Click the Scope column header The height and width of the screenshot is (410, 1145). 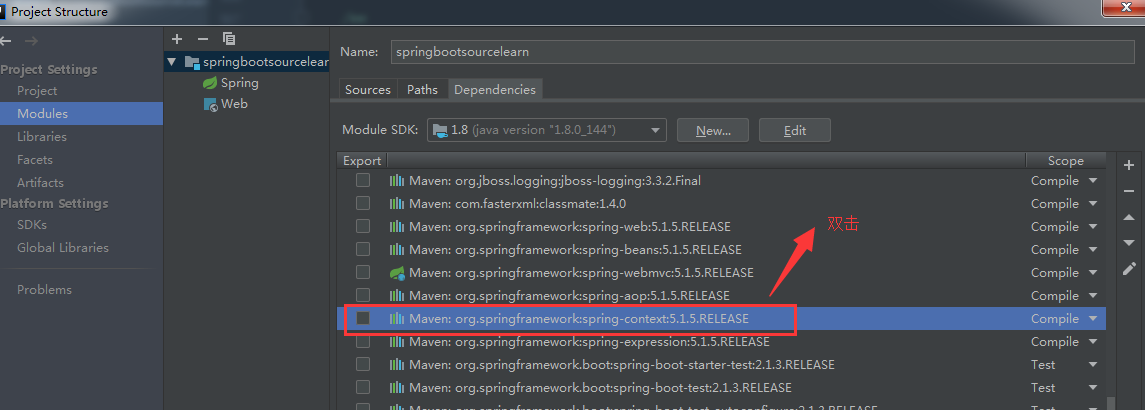coord(1066,161)
